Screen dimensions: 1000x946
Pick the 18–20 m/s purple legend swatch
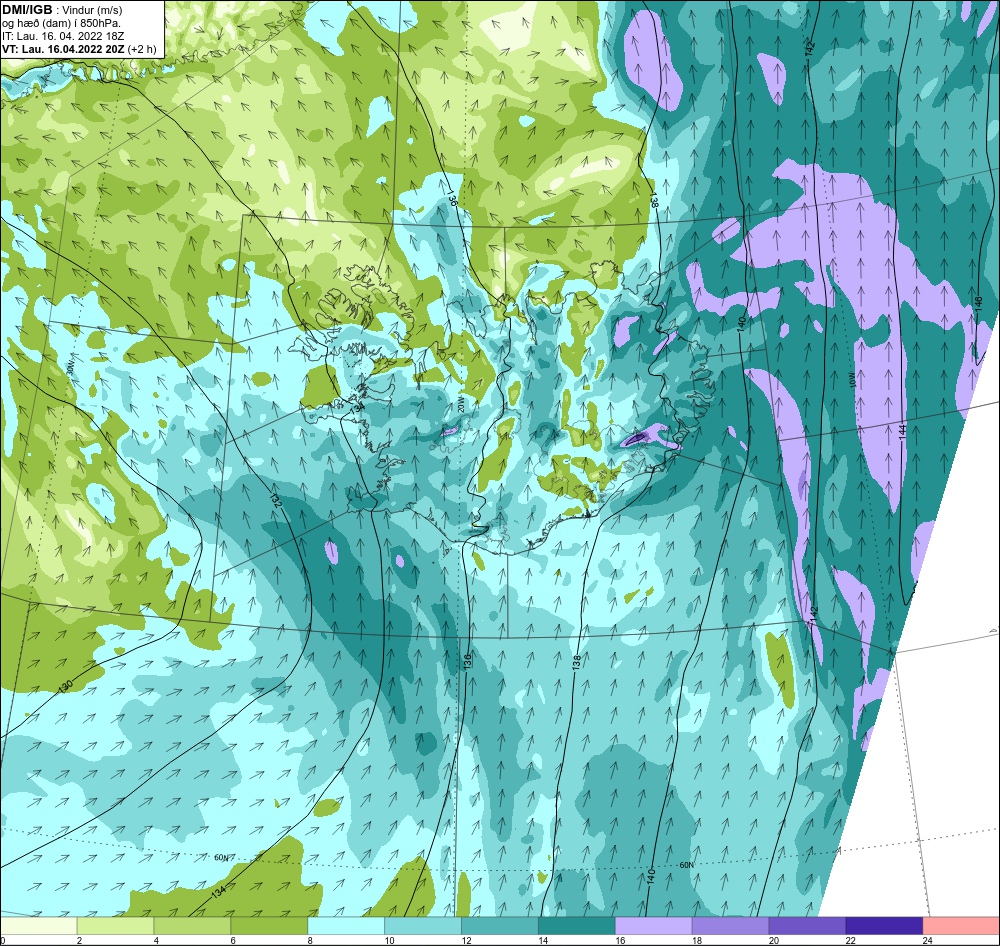coord(730,925)
